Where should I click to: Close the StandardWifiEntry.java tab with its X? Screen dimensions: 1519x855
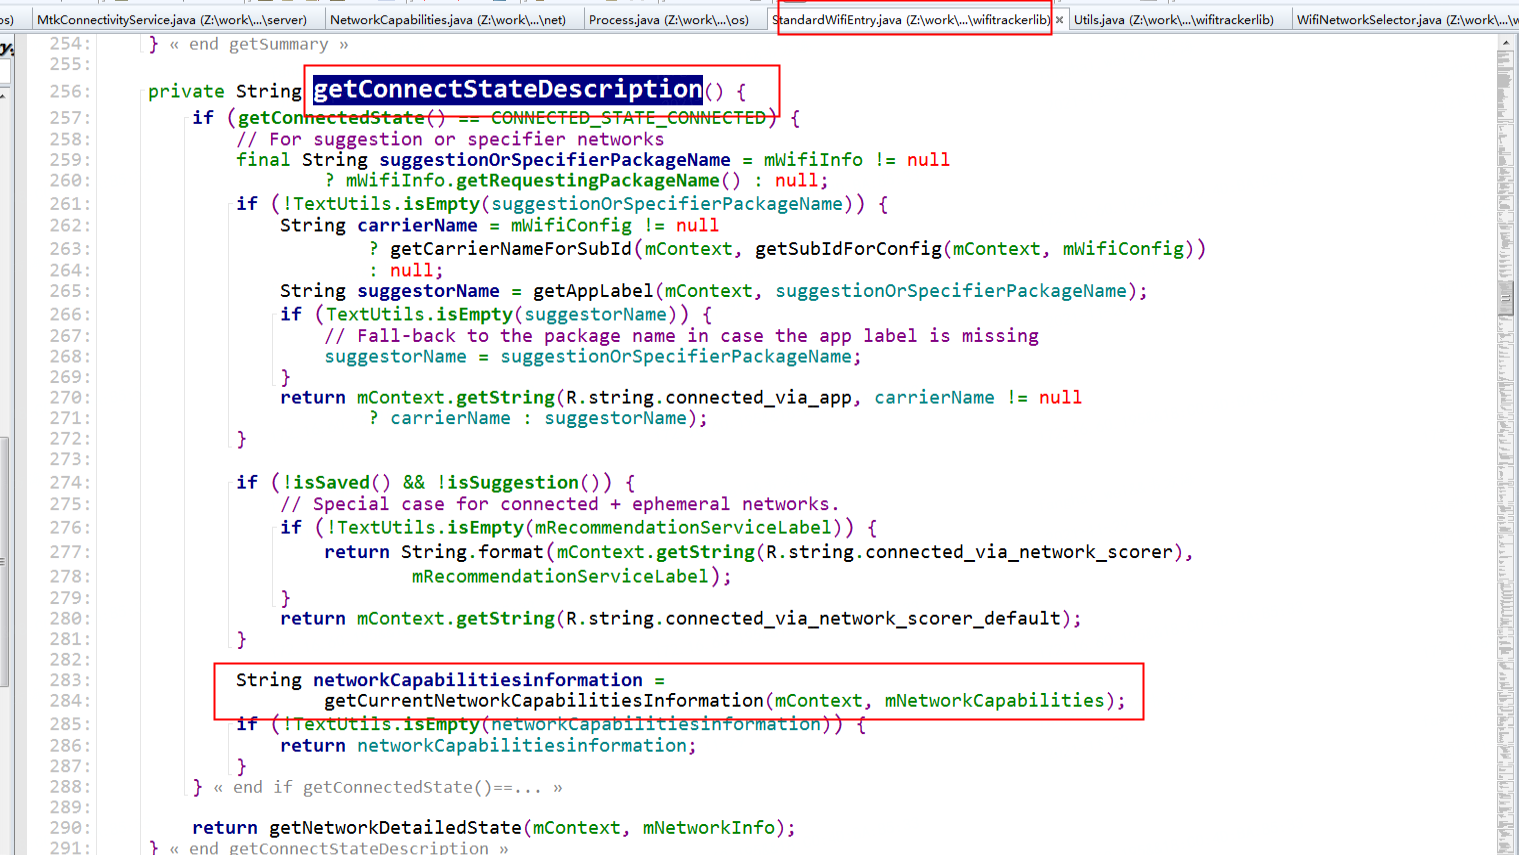coord(1059,19)
